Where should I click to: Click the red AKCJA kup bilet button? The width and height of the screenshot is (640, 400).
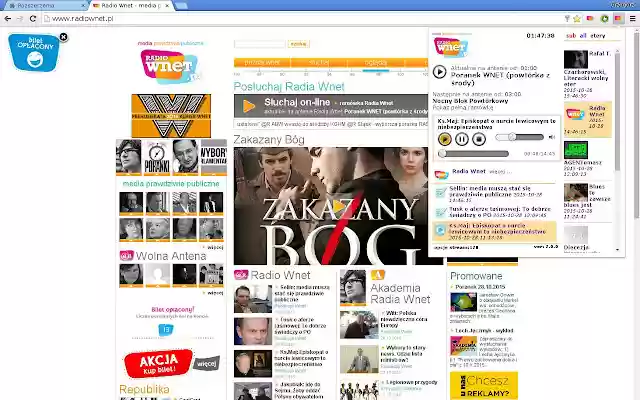pos(158,363)
